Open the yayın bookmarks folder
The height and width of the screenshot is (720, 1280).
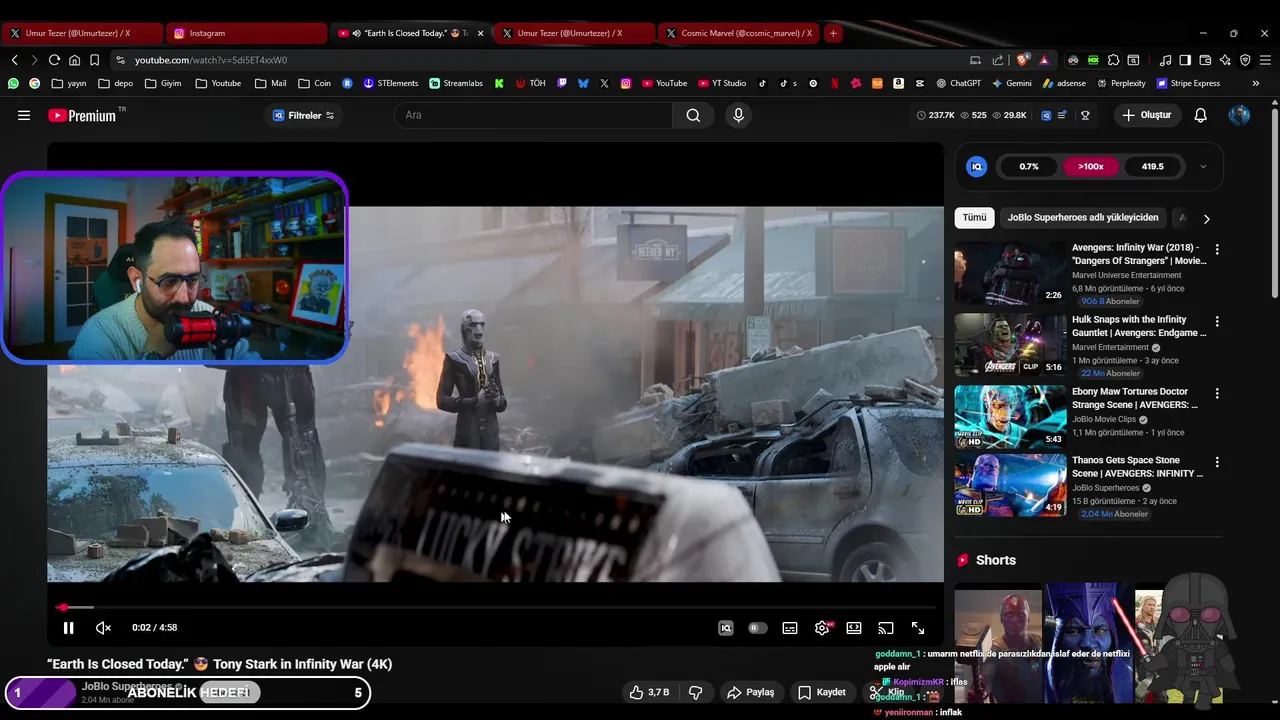point(69,83)
